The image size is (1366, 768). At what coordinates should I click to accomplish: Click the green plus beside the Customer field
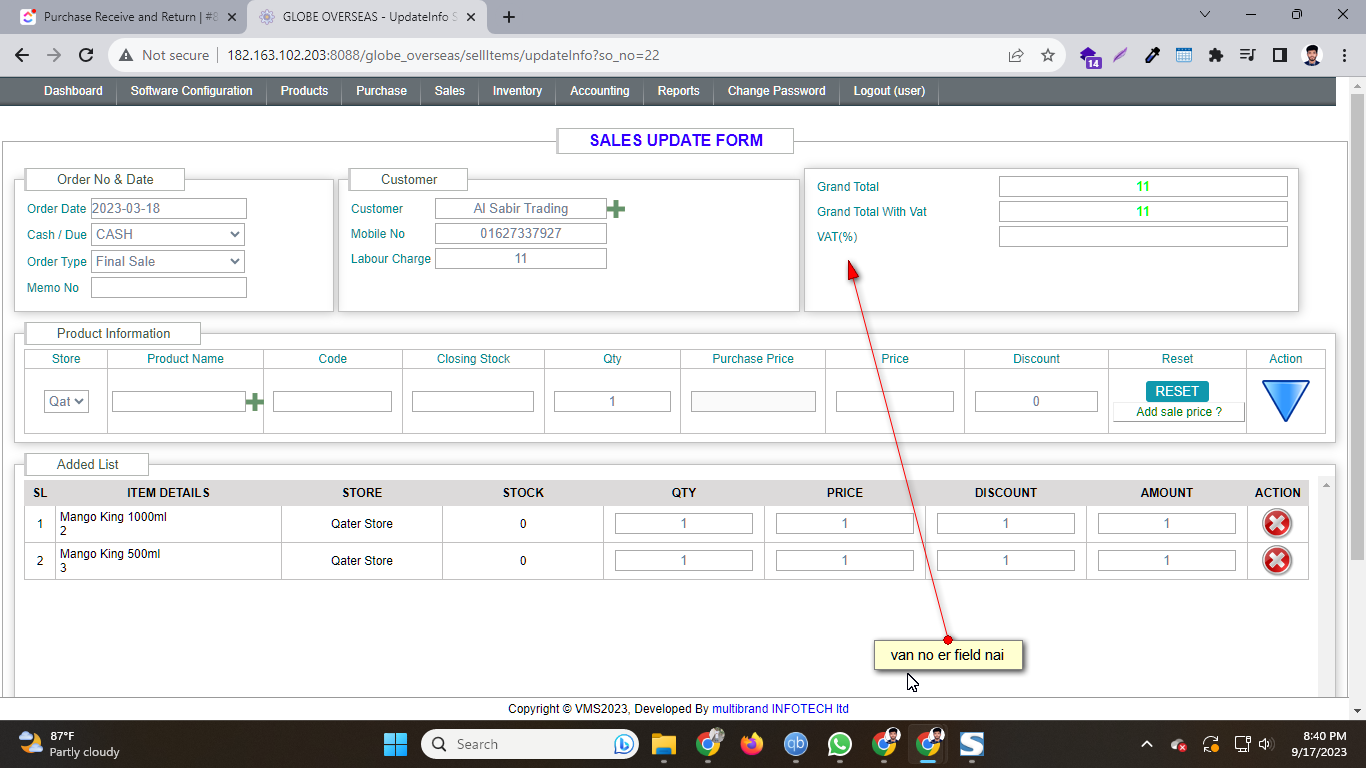pos(616,209)
